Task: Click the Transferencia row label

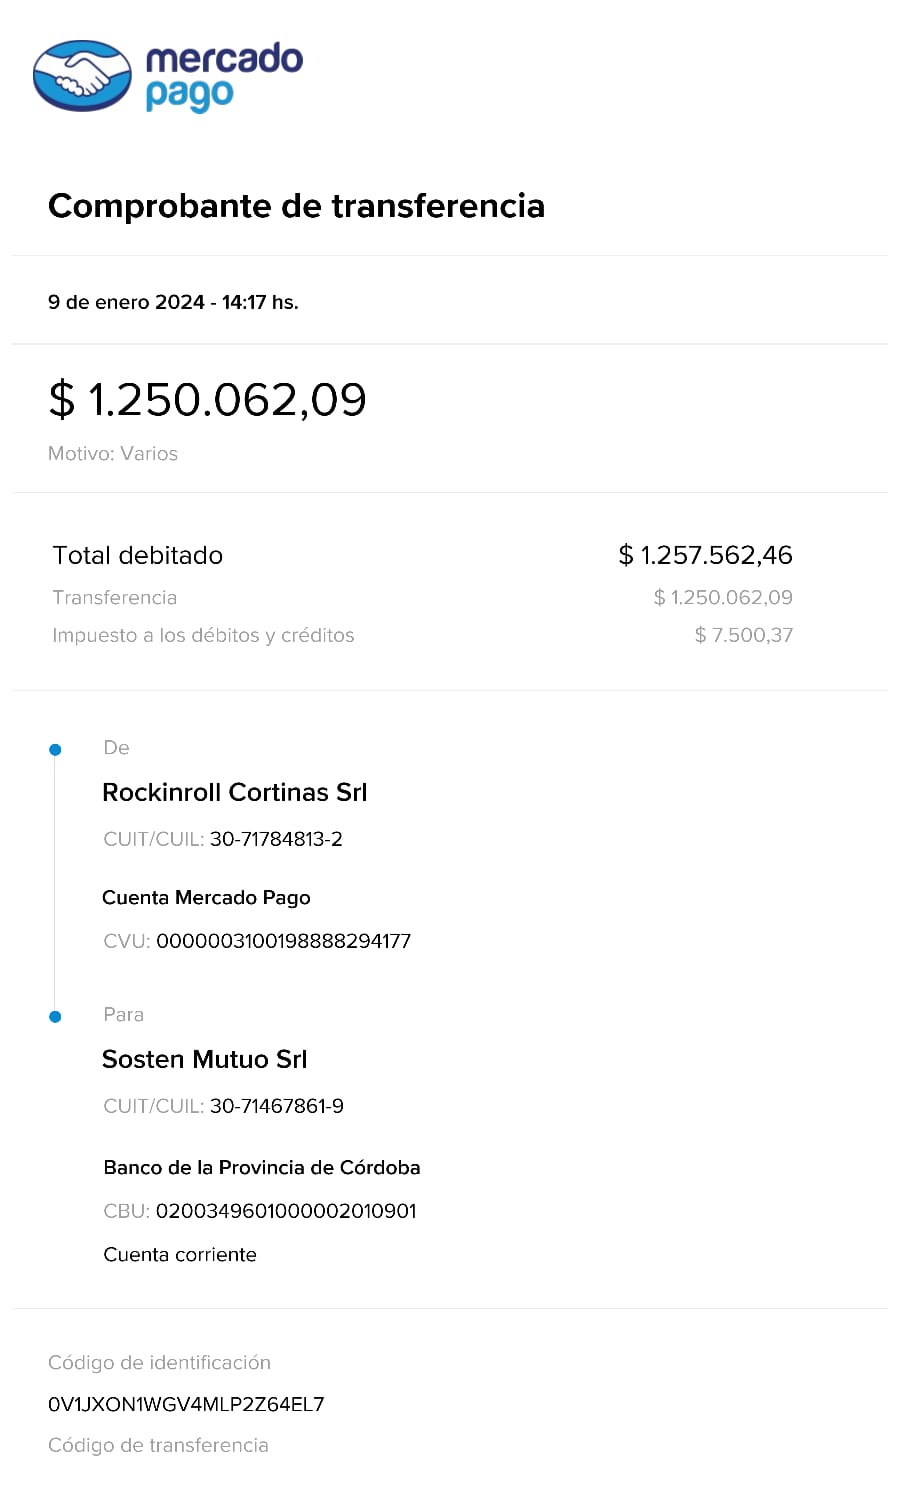Action: (x=115, y=598)
